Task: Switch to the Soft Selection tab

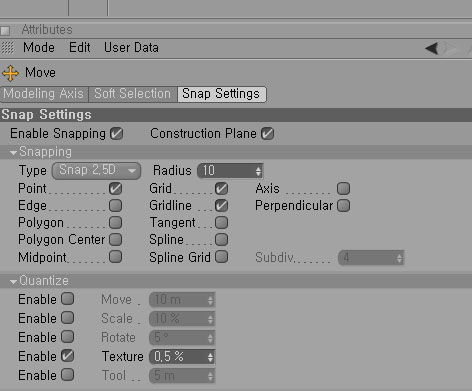Action: pyautogui.click(x=133, y=94)
